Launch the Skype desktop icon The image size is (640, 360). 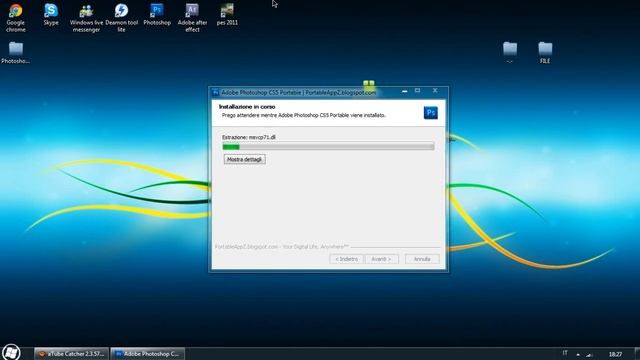click(51, 15)
